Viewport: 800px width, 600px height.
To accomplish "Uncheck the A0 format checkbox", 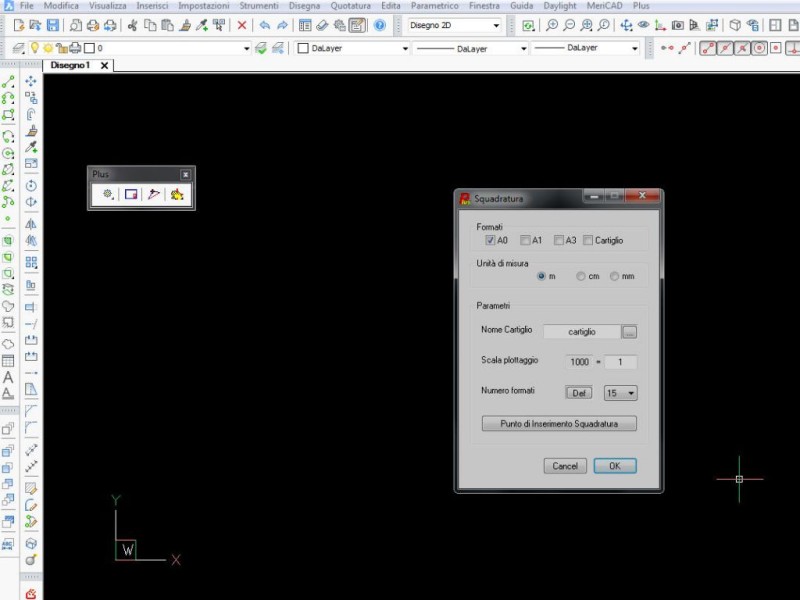I will pos(490,240).
